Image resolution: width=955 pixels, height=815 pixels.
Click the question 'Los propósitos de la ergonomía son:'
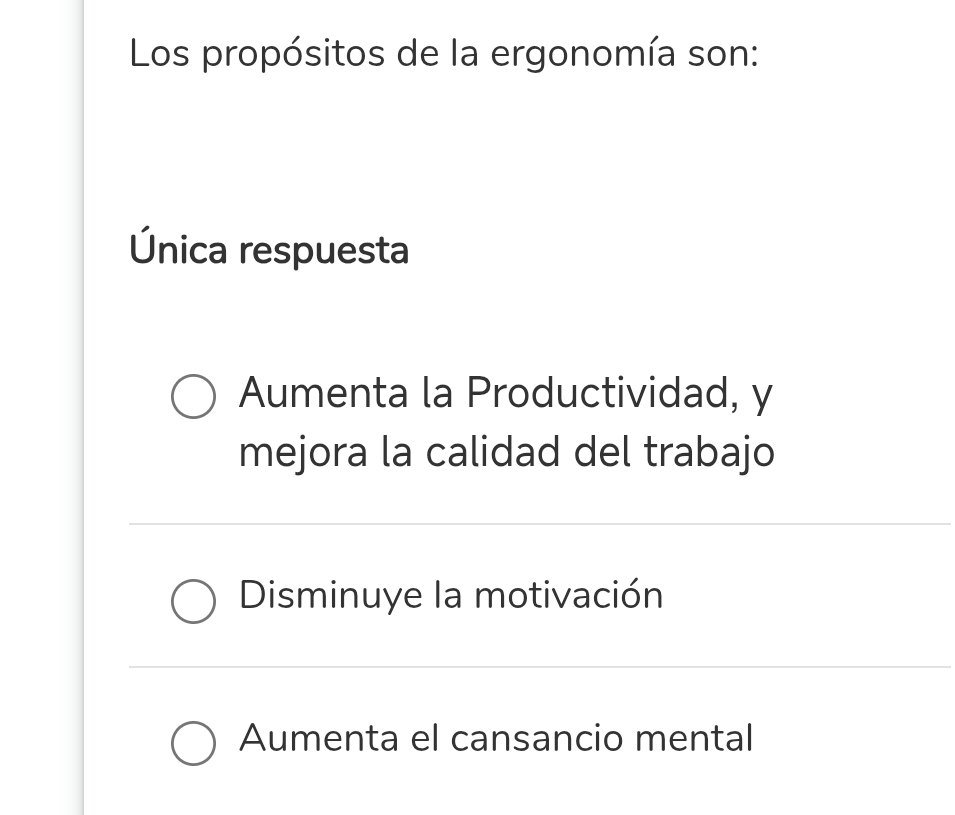(x=444, y=55)
